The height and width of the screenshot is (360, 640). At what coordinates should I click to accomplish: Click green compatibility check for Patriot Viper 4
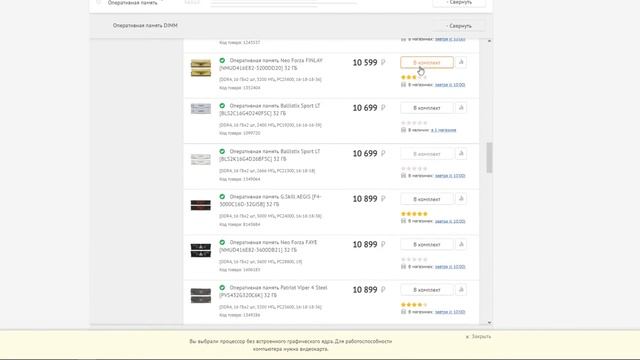point(222,288)
